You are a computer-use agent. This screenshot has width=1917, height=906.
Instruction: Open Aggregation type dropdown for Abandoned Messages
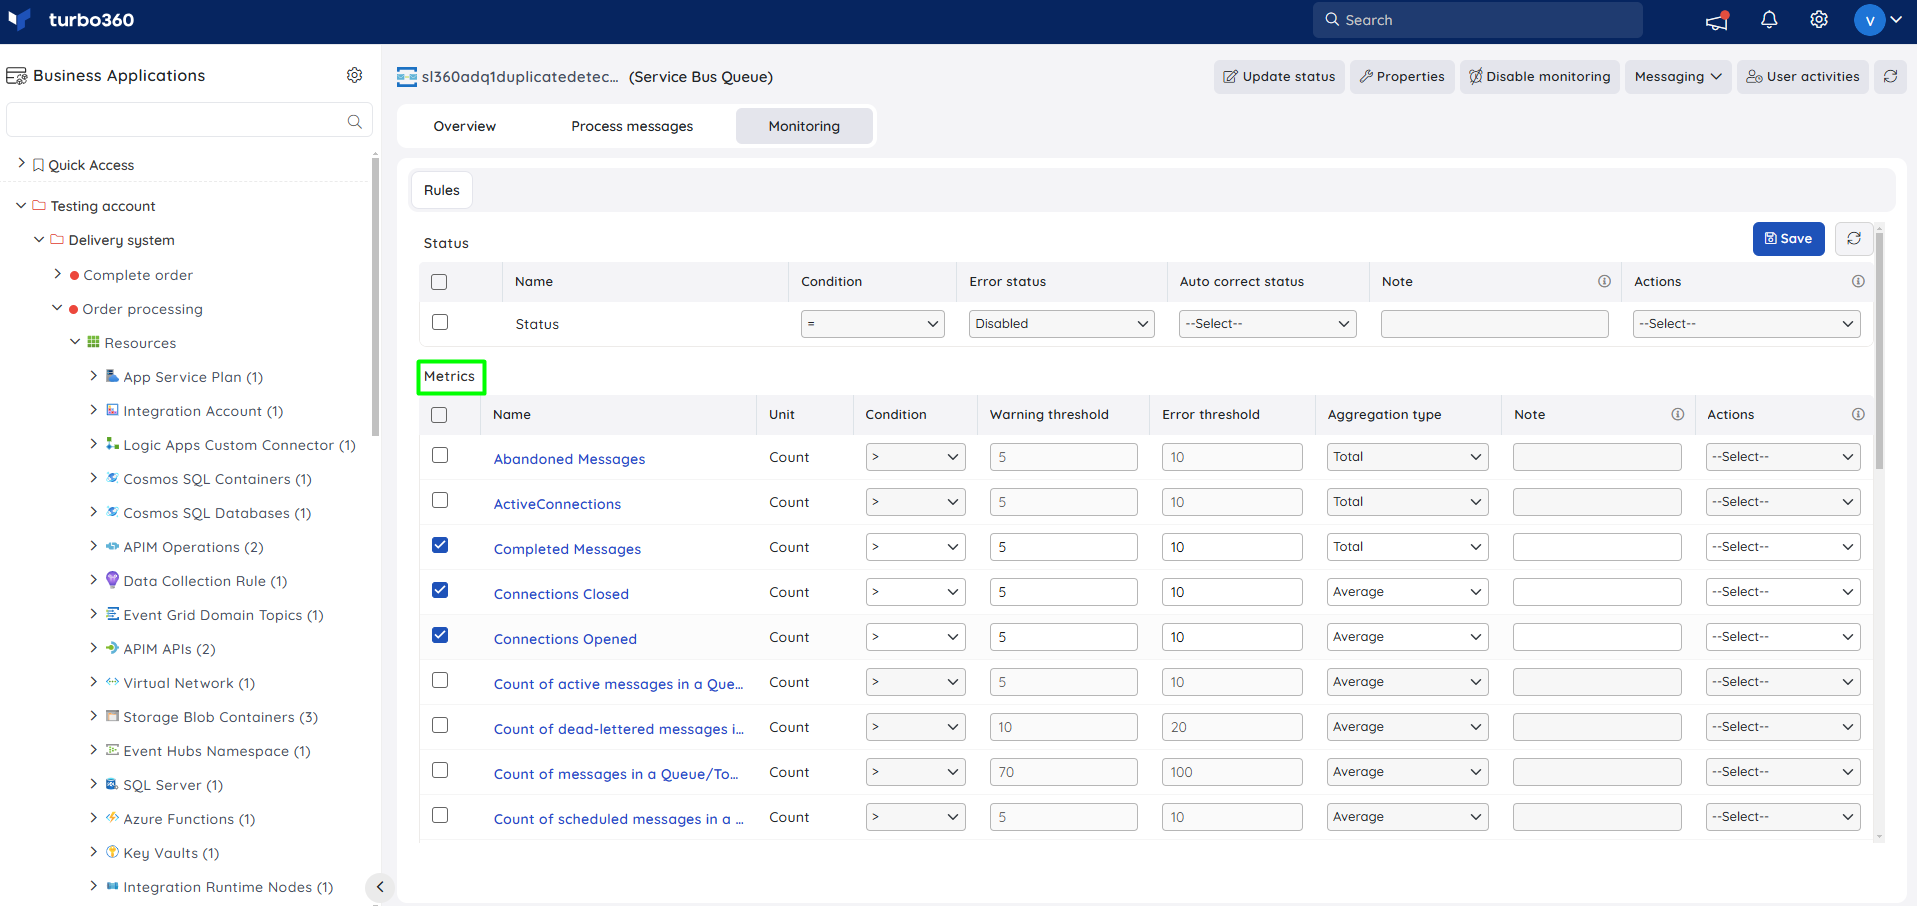1407,457
